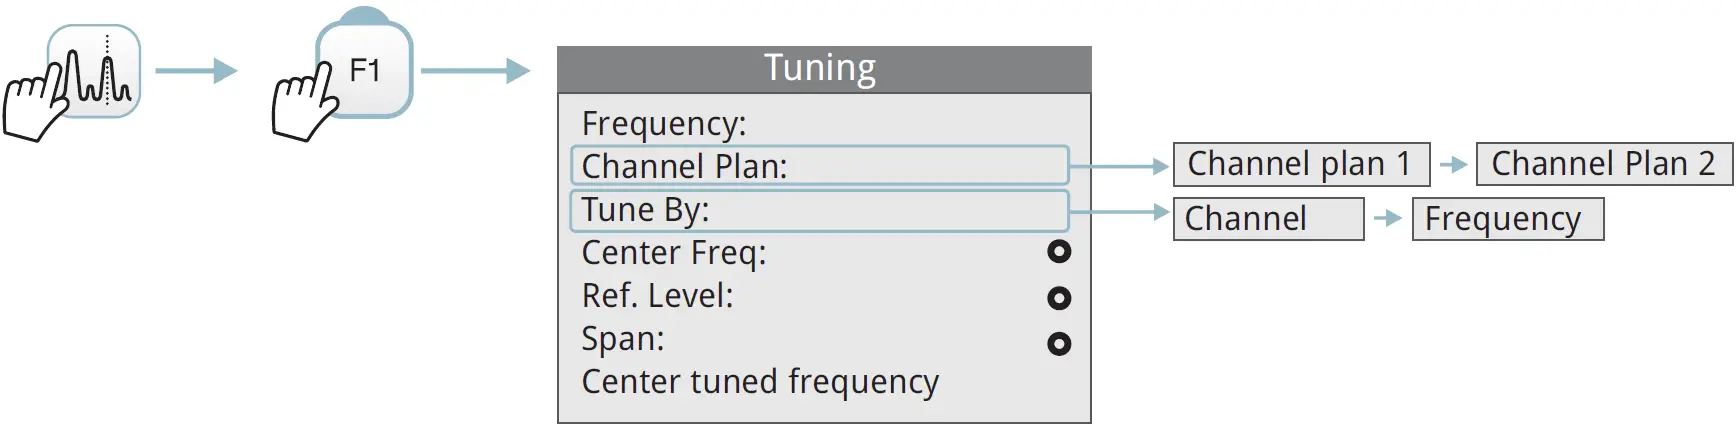Click the Center Freq label
1736x425 pixels.
(x=674, y=253)
